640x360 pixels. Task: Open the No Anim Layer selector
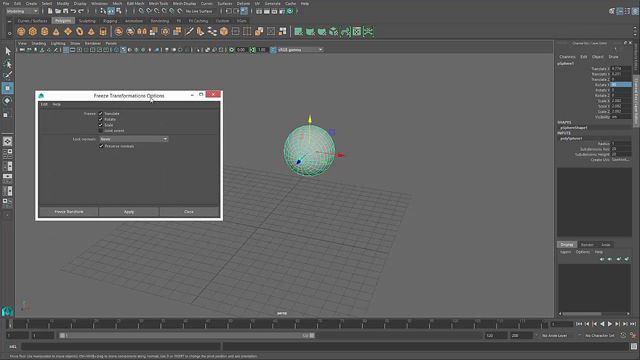pos(554,336)
